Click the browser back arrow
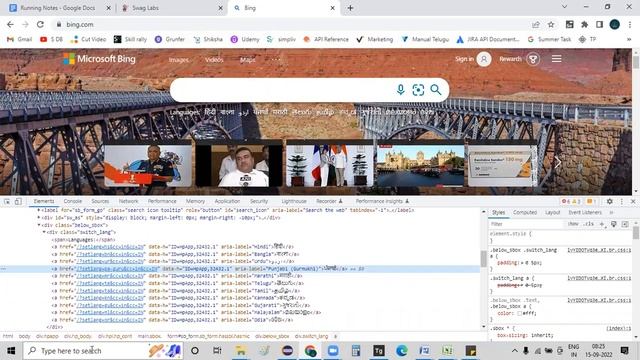Image resolution: width=640 pixels, height=360 pixels. tap(10, 24)
